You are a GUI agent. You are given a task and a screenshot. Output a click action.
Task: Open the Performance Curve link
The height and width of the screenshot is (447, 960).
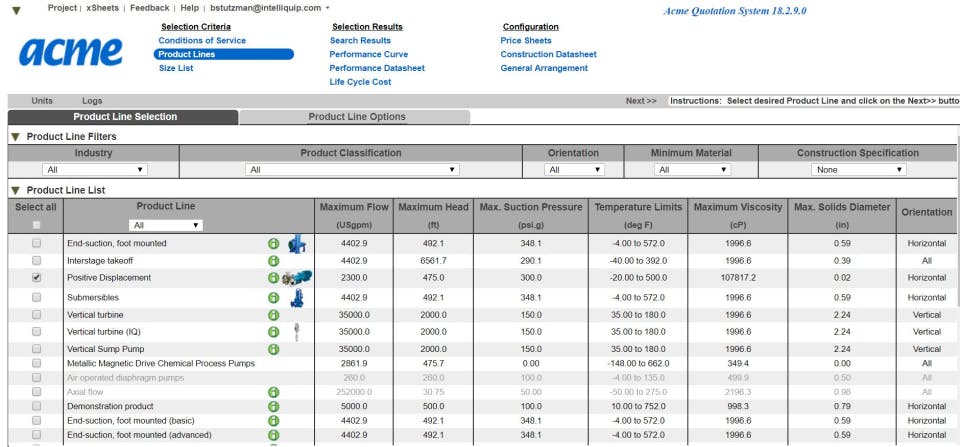[x=368, y=54]
